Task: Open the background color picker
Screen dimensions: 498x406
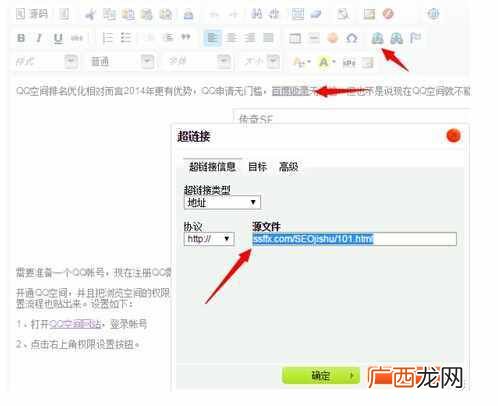Action: coord(327,62)
